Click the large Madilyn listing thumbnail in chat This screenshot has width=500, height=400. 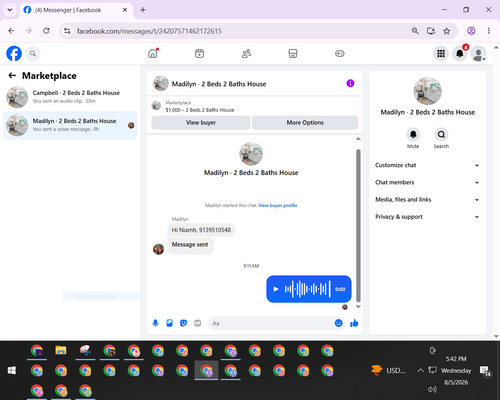pyautogui.click(x=251, y=154)
